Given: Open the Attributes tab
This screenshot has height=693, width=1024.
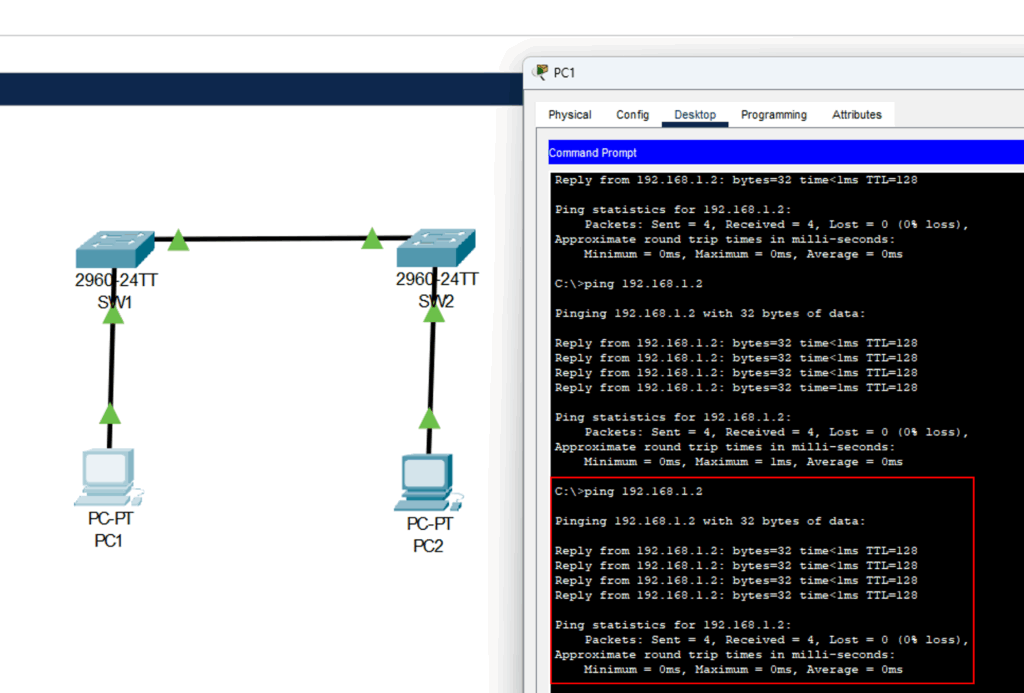Looking at the screenshot, I should 857,115.
